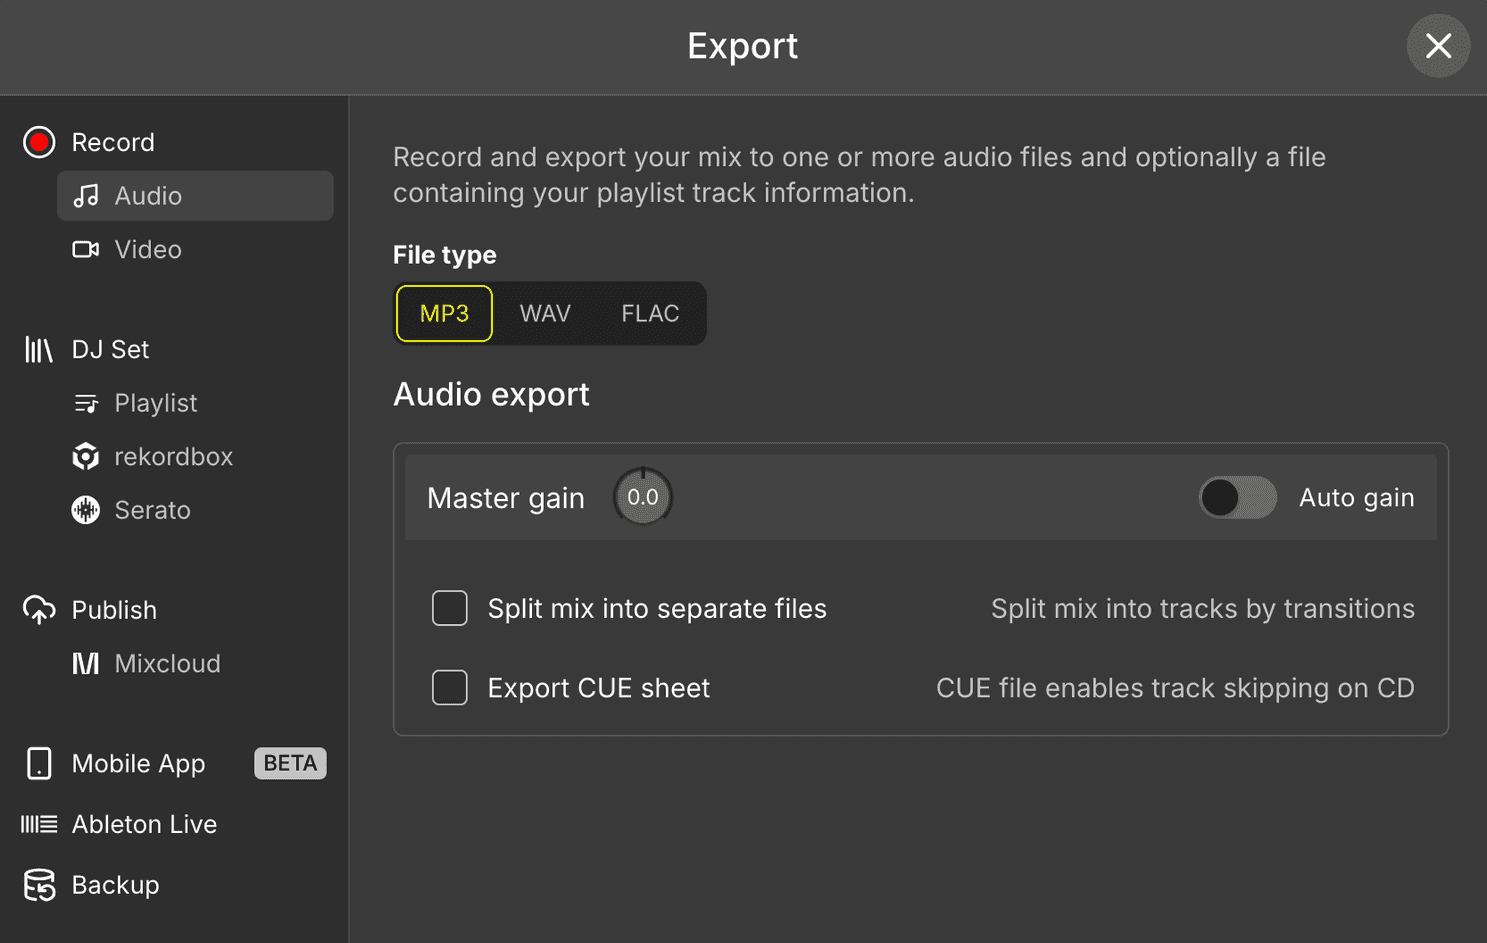
Task: Click the Serato vinyl icon
Action: (86, 510)
